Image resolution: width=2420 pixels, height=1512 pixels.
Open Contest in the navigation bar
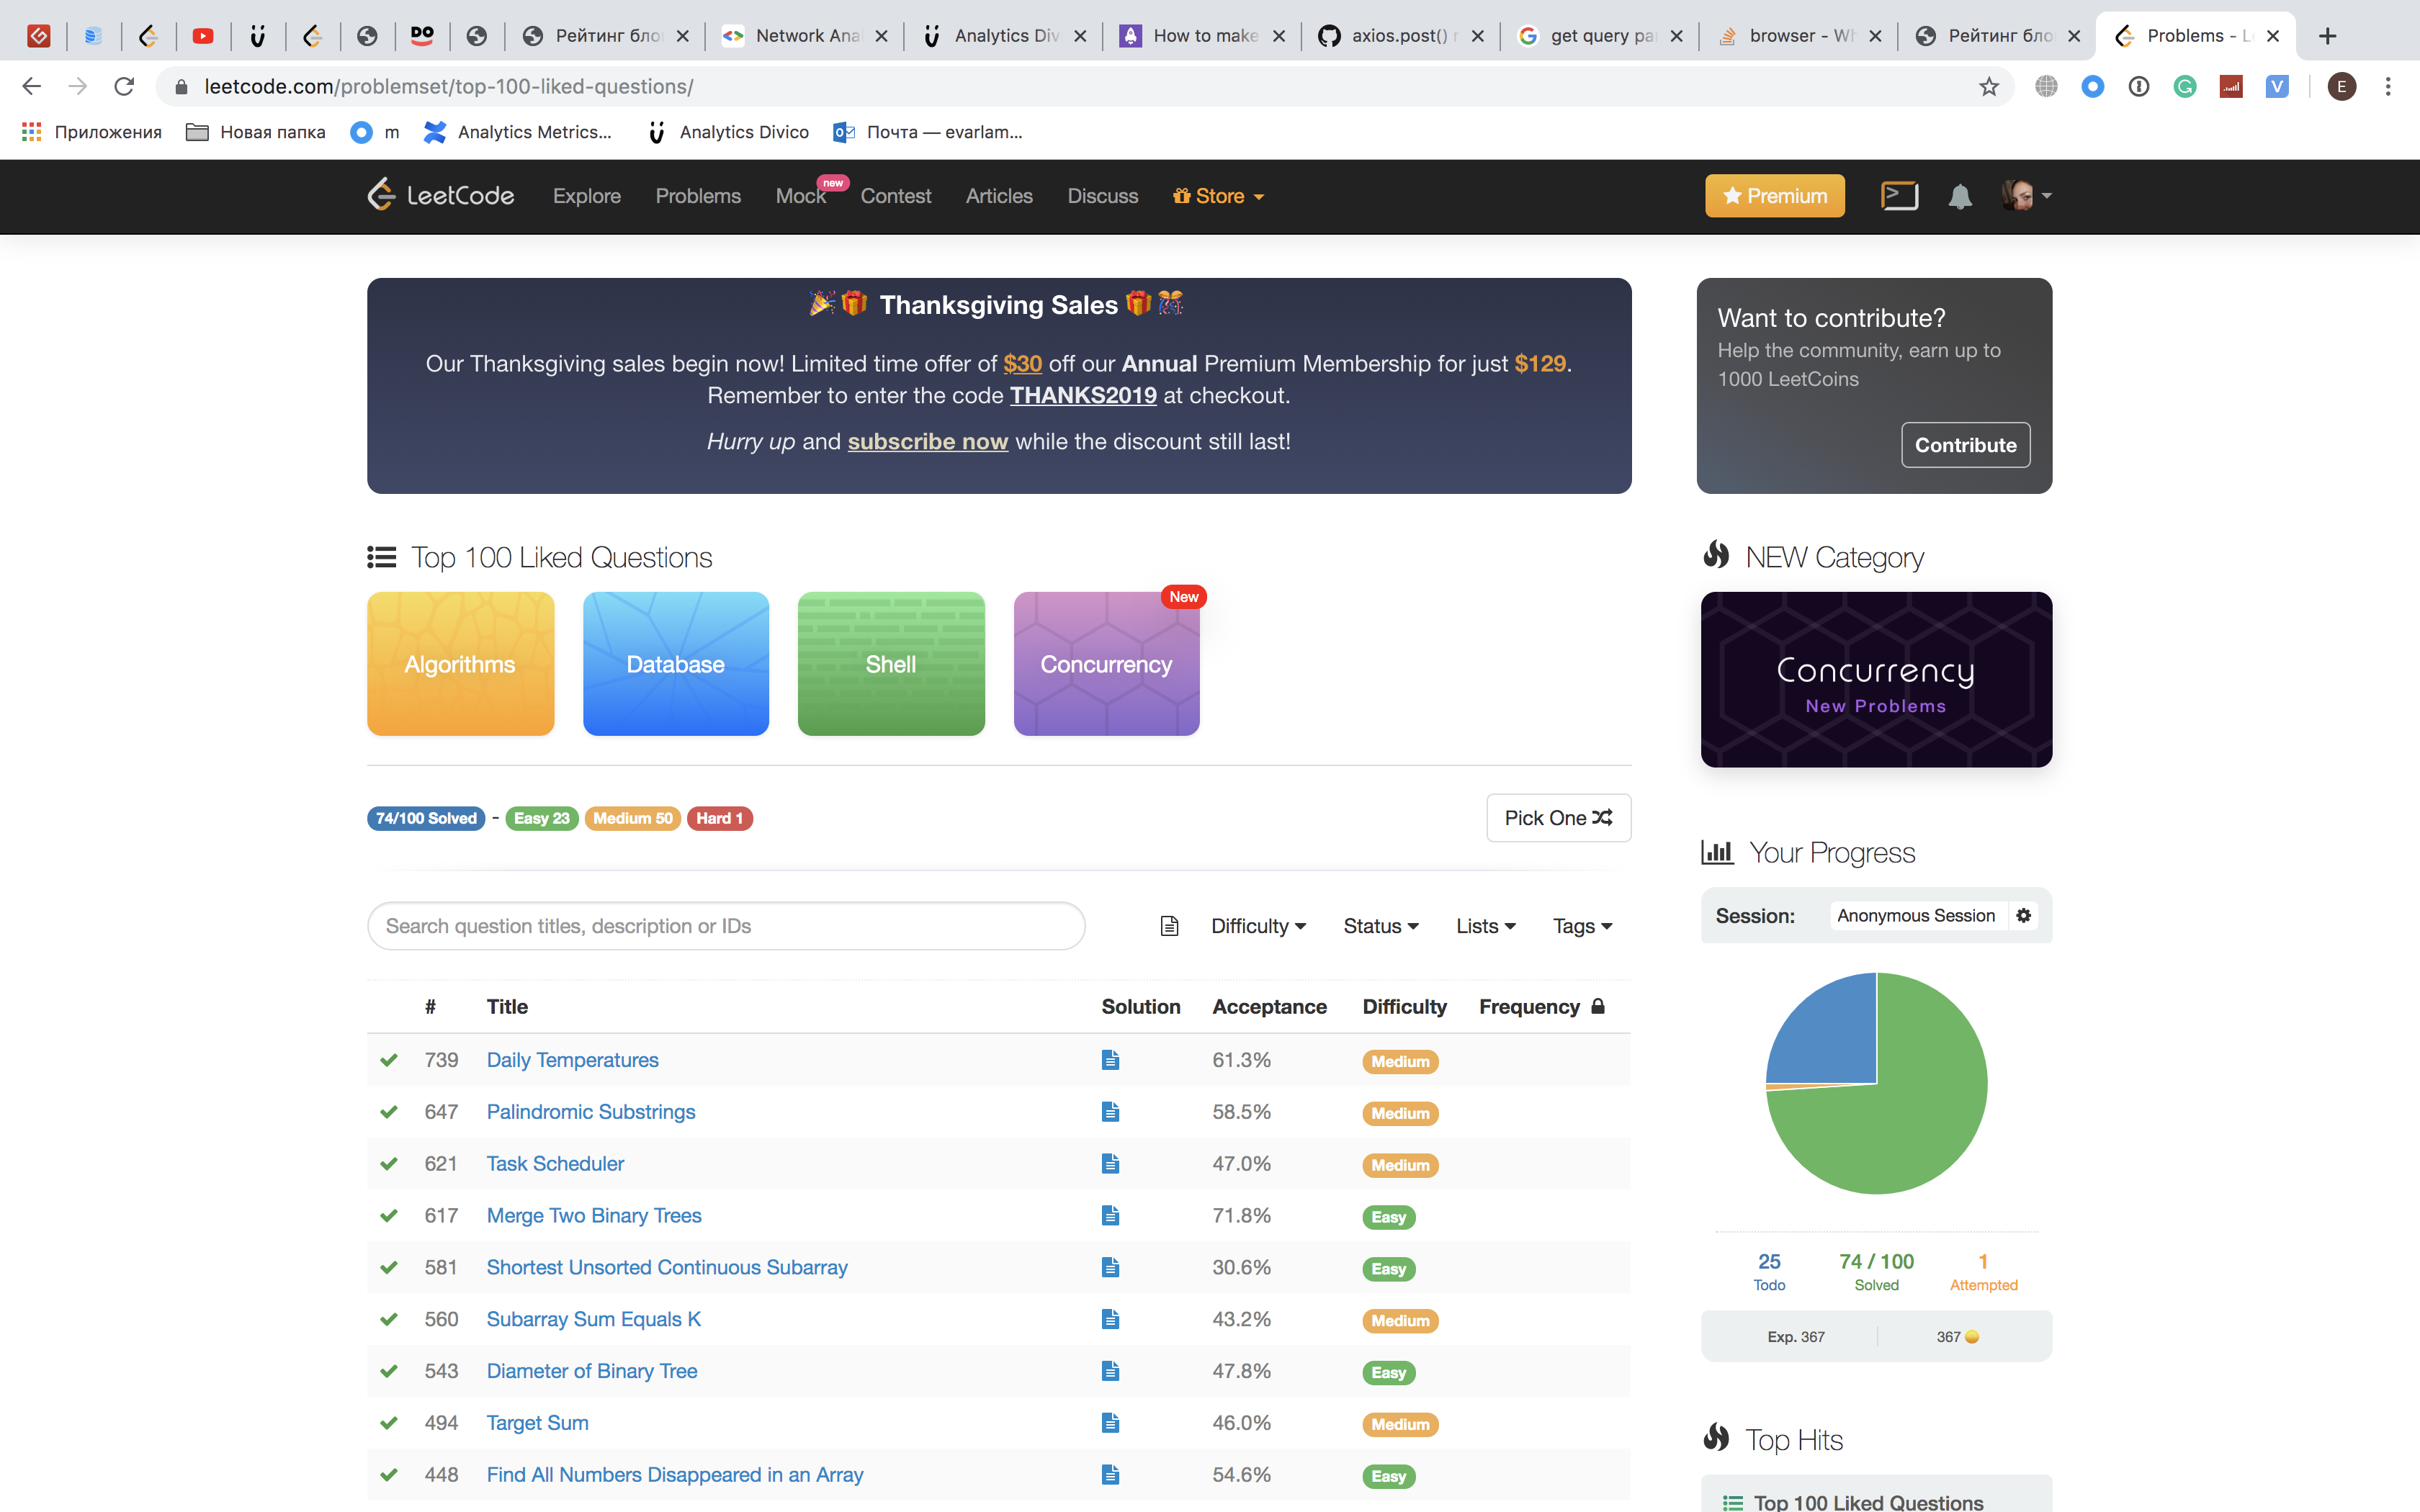click(895, 196)
